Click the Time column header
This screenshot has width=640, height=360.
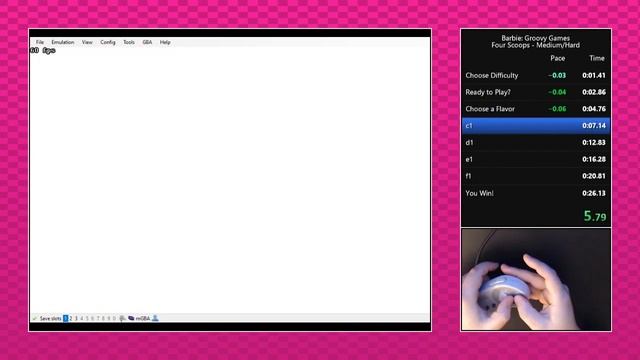pyautogui.click(x=597, y=58)
